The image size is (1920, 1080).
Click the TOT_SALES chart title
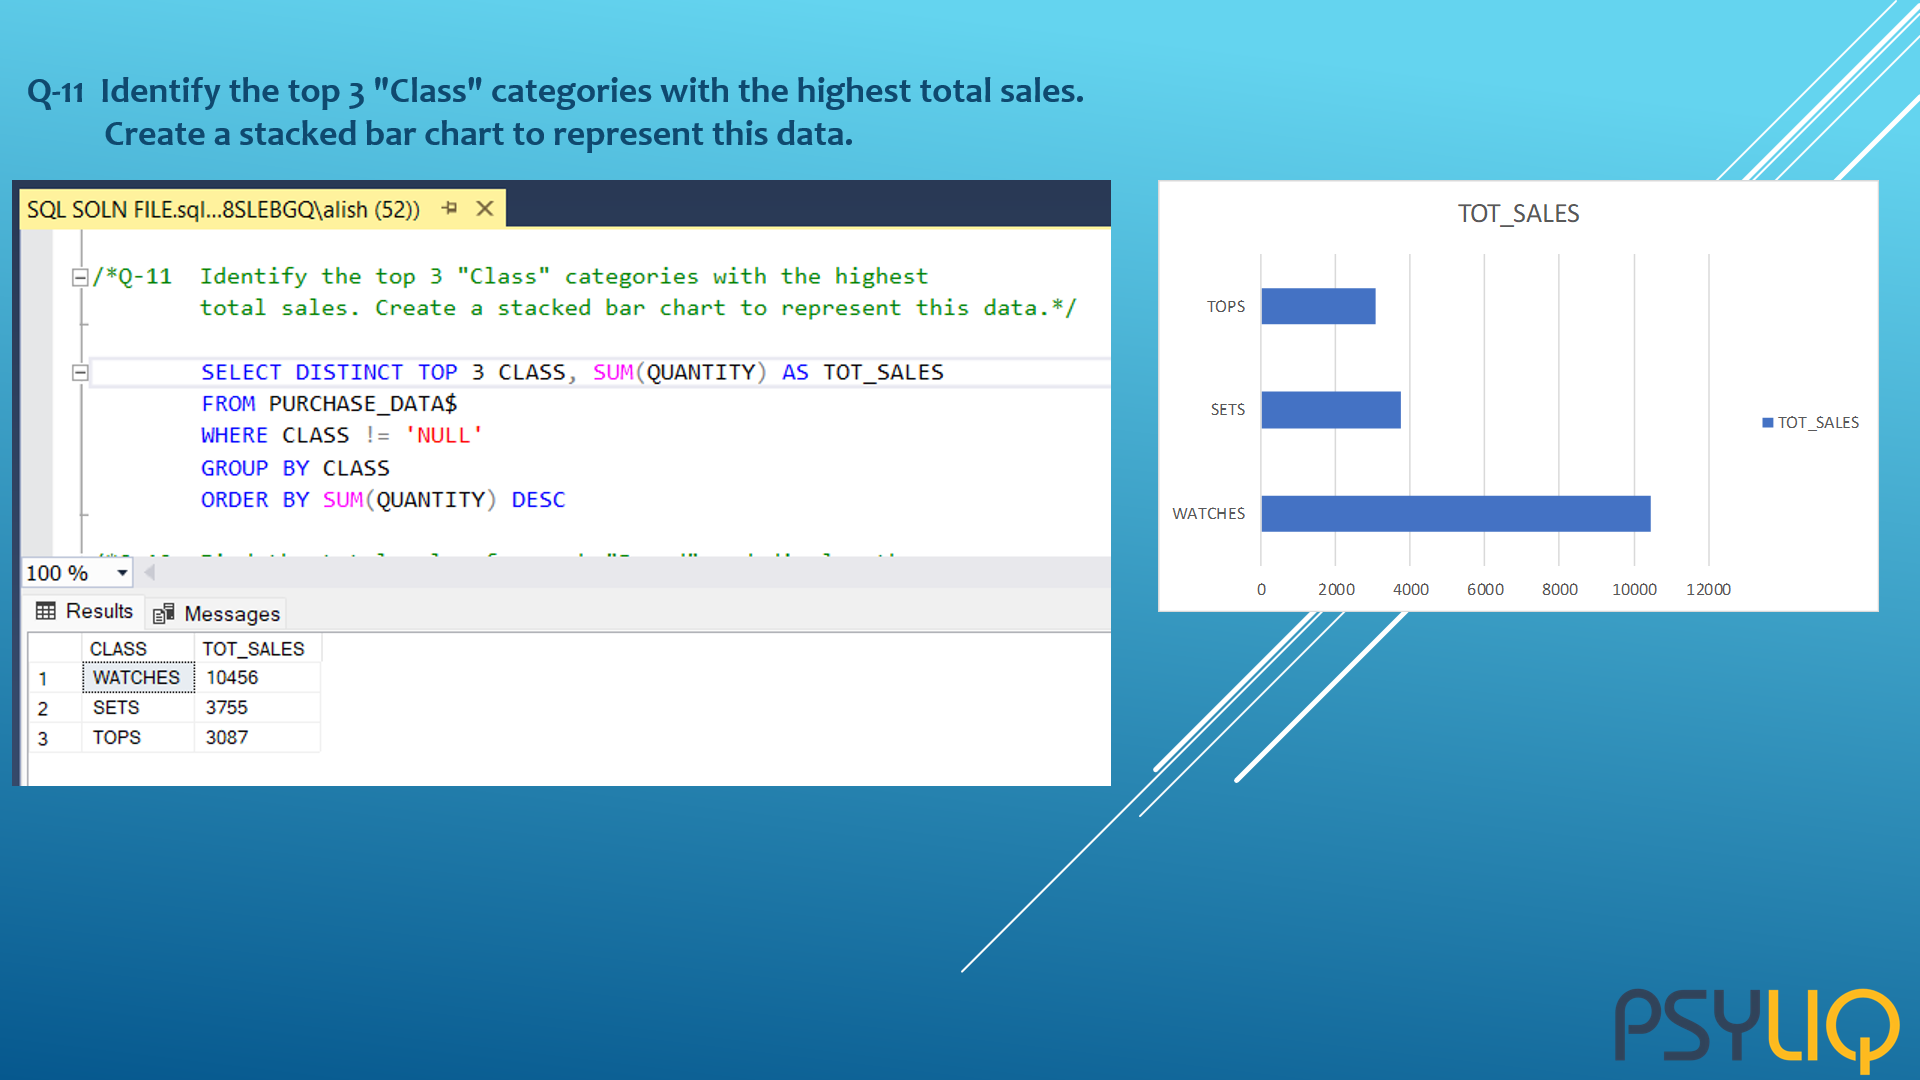pos(1518,214)
